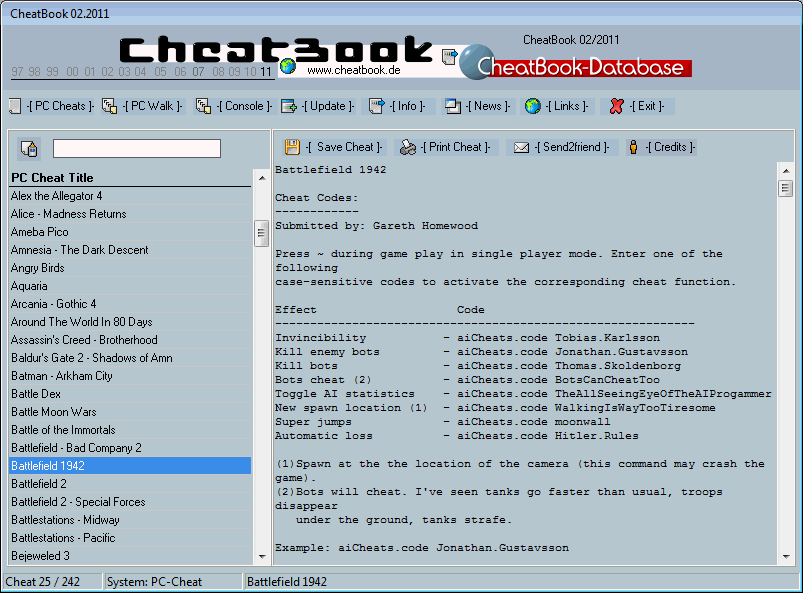The height and width of the screenshot is (593, 803).
Task: Select year 00 in the timeline
Action: [x=72, y=72]
